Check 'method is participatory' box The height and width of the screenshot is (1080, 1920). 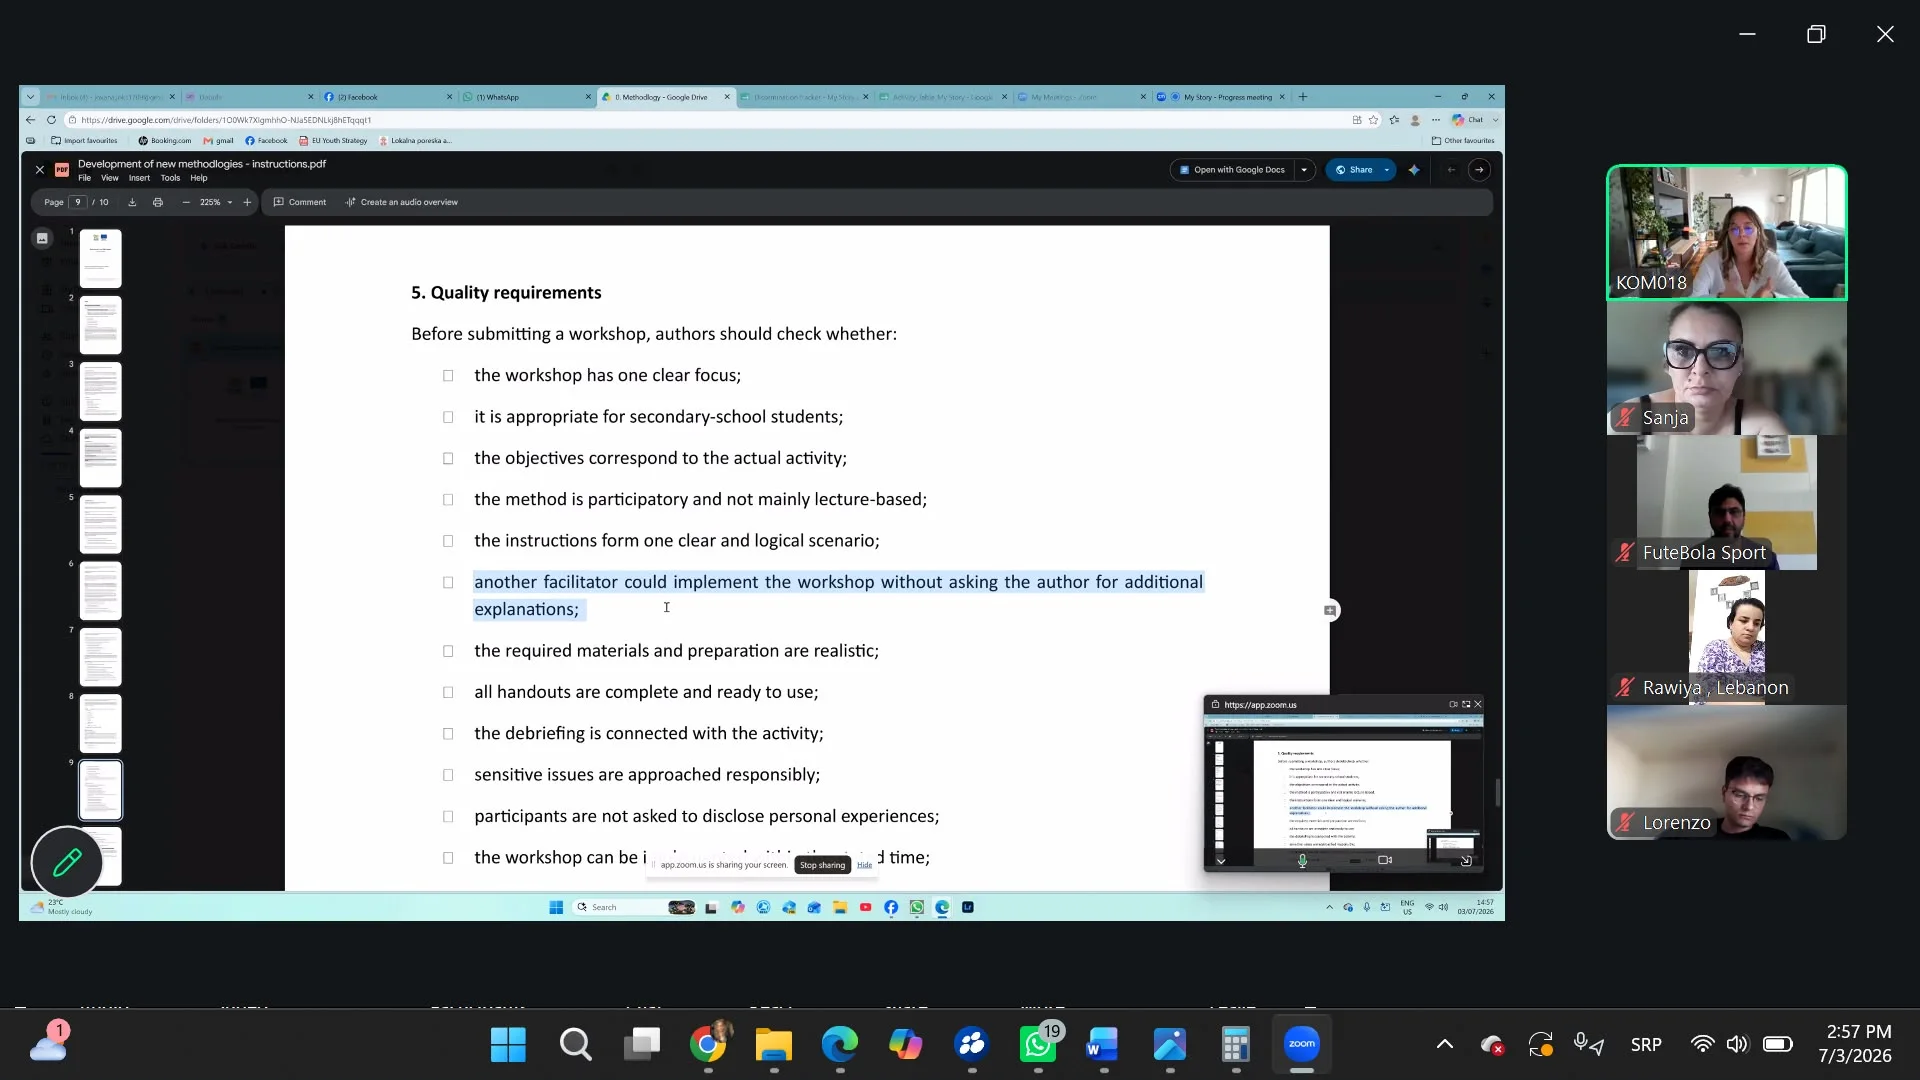448,499
